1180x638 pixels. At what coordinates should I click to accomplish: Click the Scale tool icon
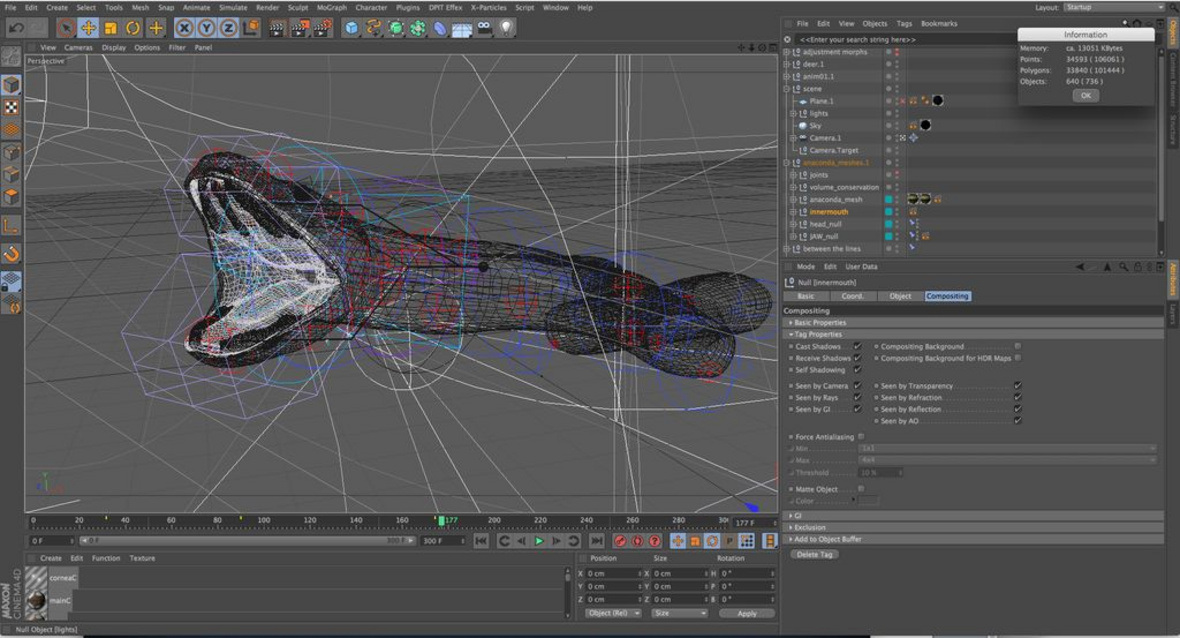pyautogui.click(x=111, y=28)
